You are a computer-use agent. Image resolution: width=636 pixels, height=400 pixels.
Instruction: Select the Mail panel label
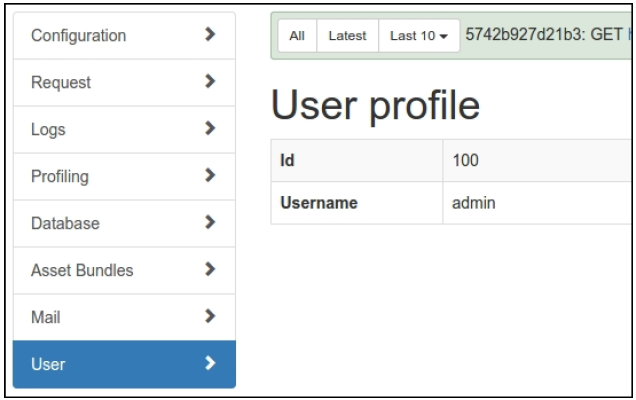pos(46,317)
